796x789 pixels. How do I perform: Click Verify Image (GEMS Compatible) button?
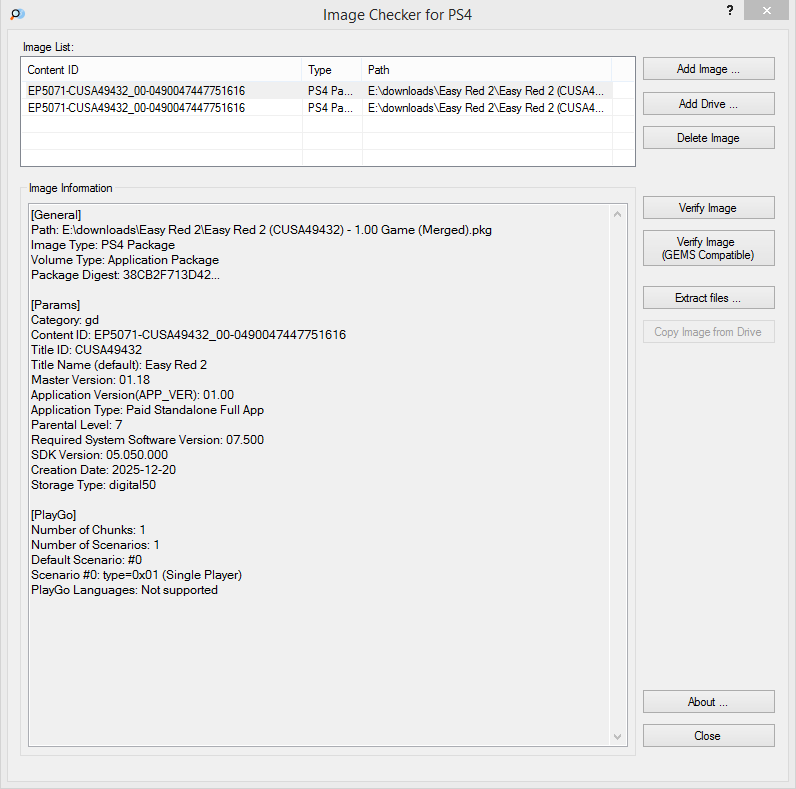click(708, 248)
